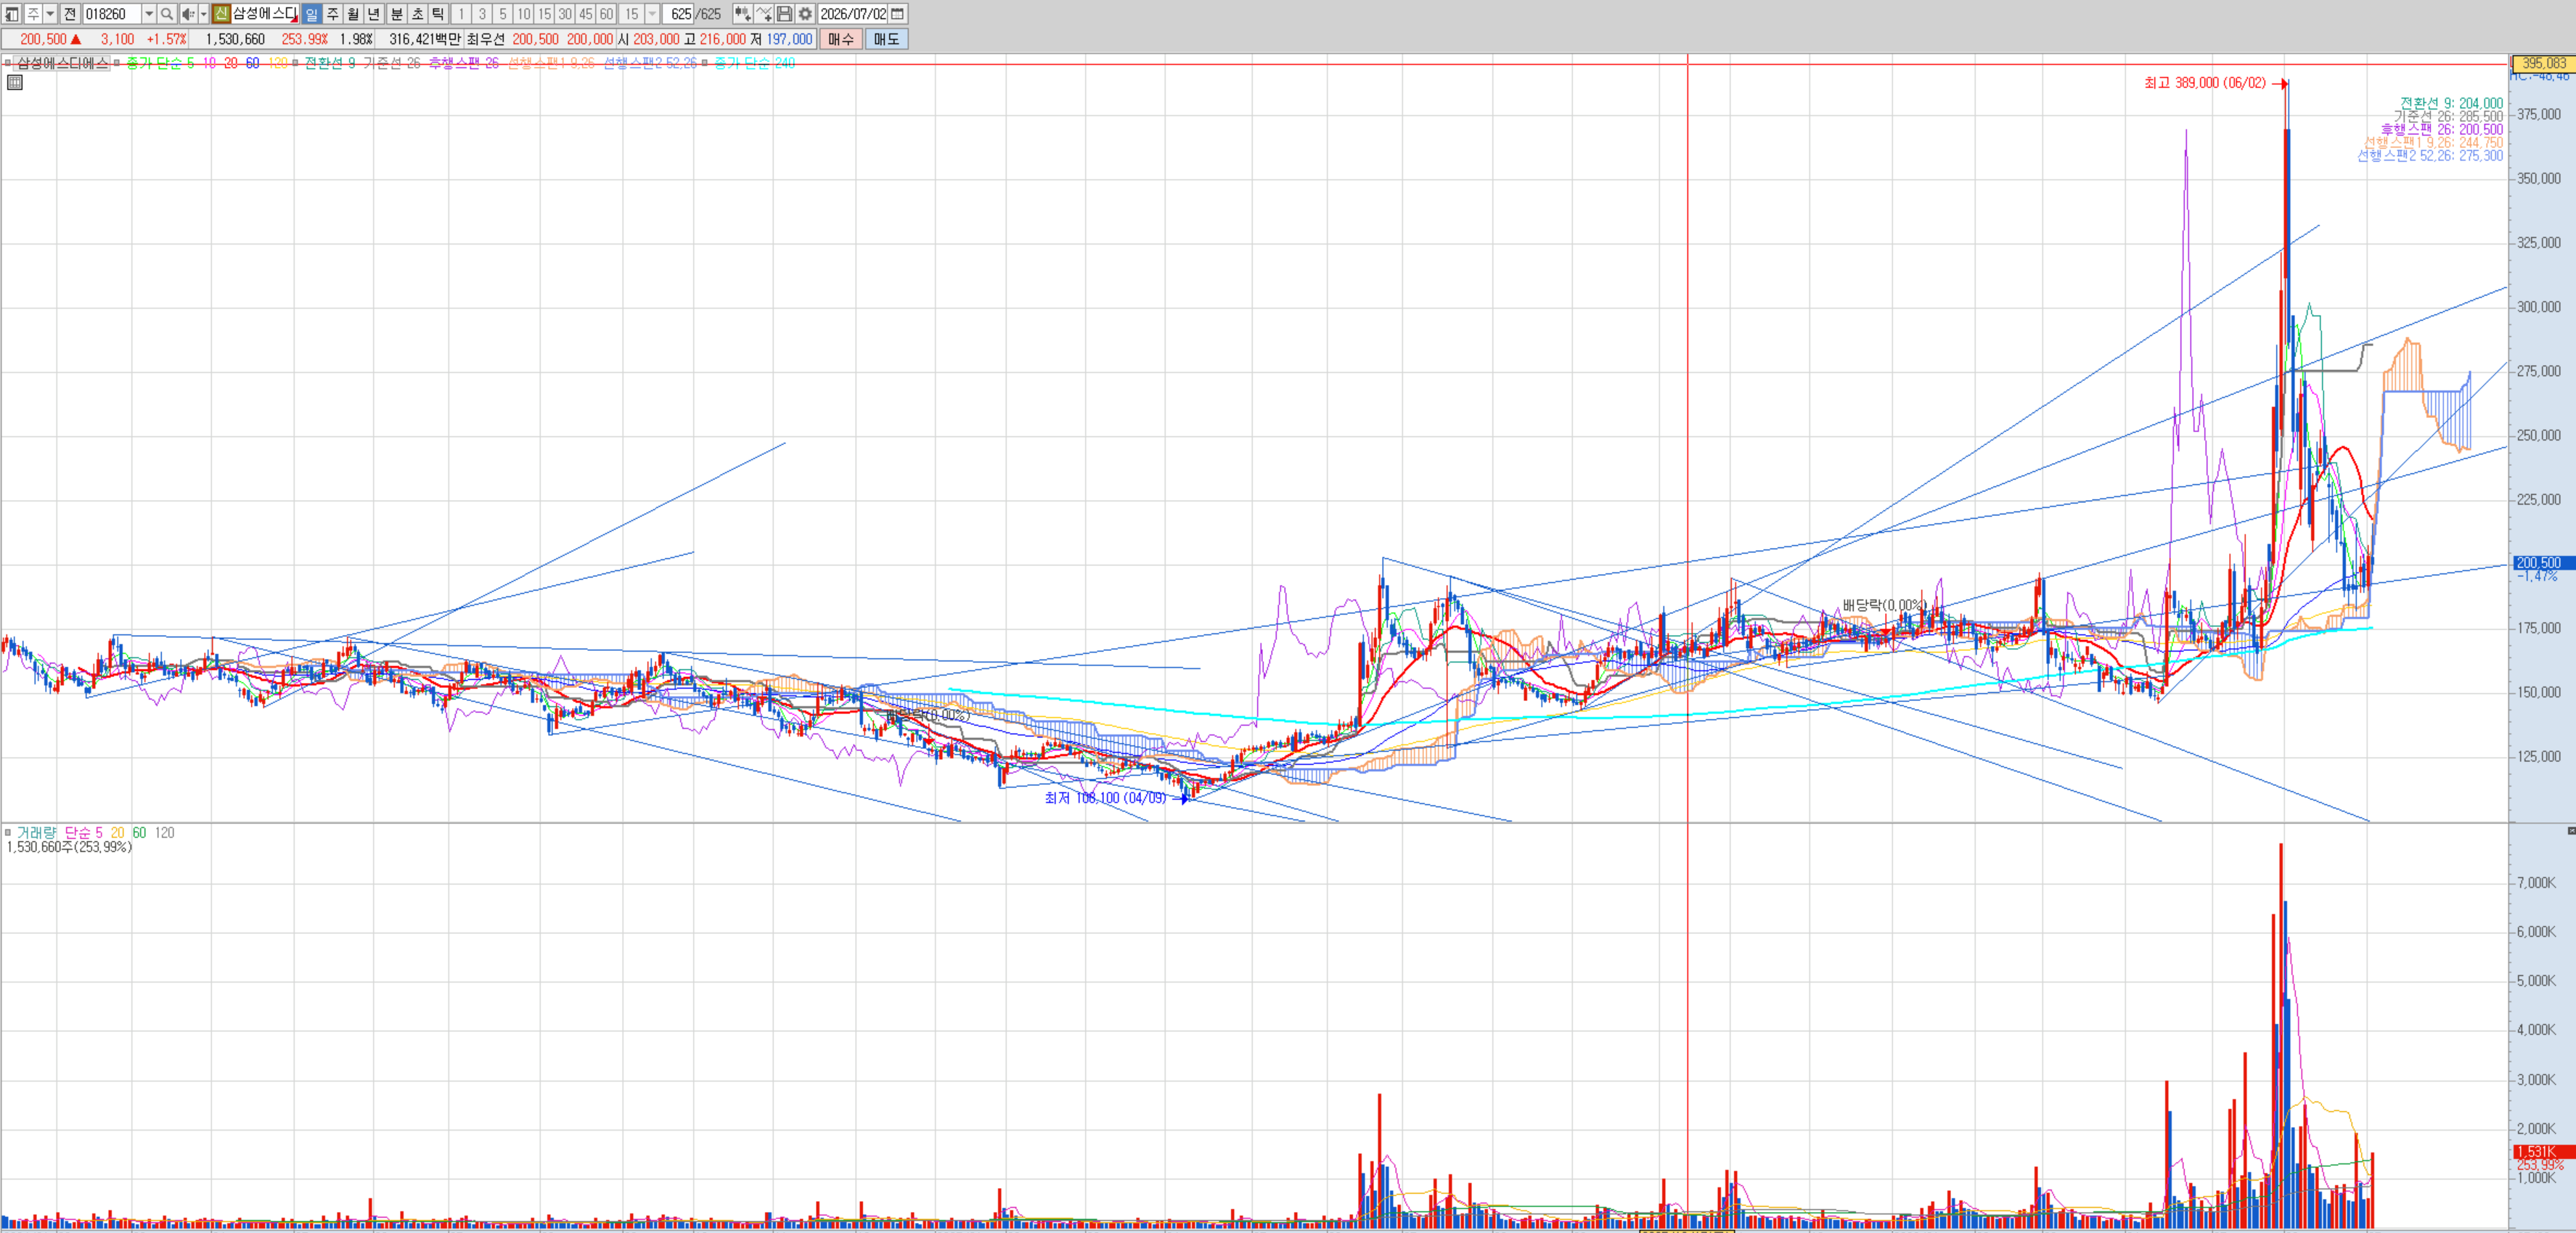Expand the custom interval dropdown arrow
Screen dimensions: 2576x1233
point(652,14)
